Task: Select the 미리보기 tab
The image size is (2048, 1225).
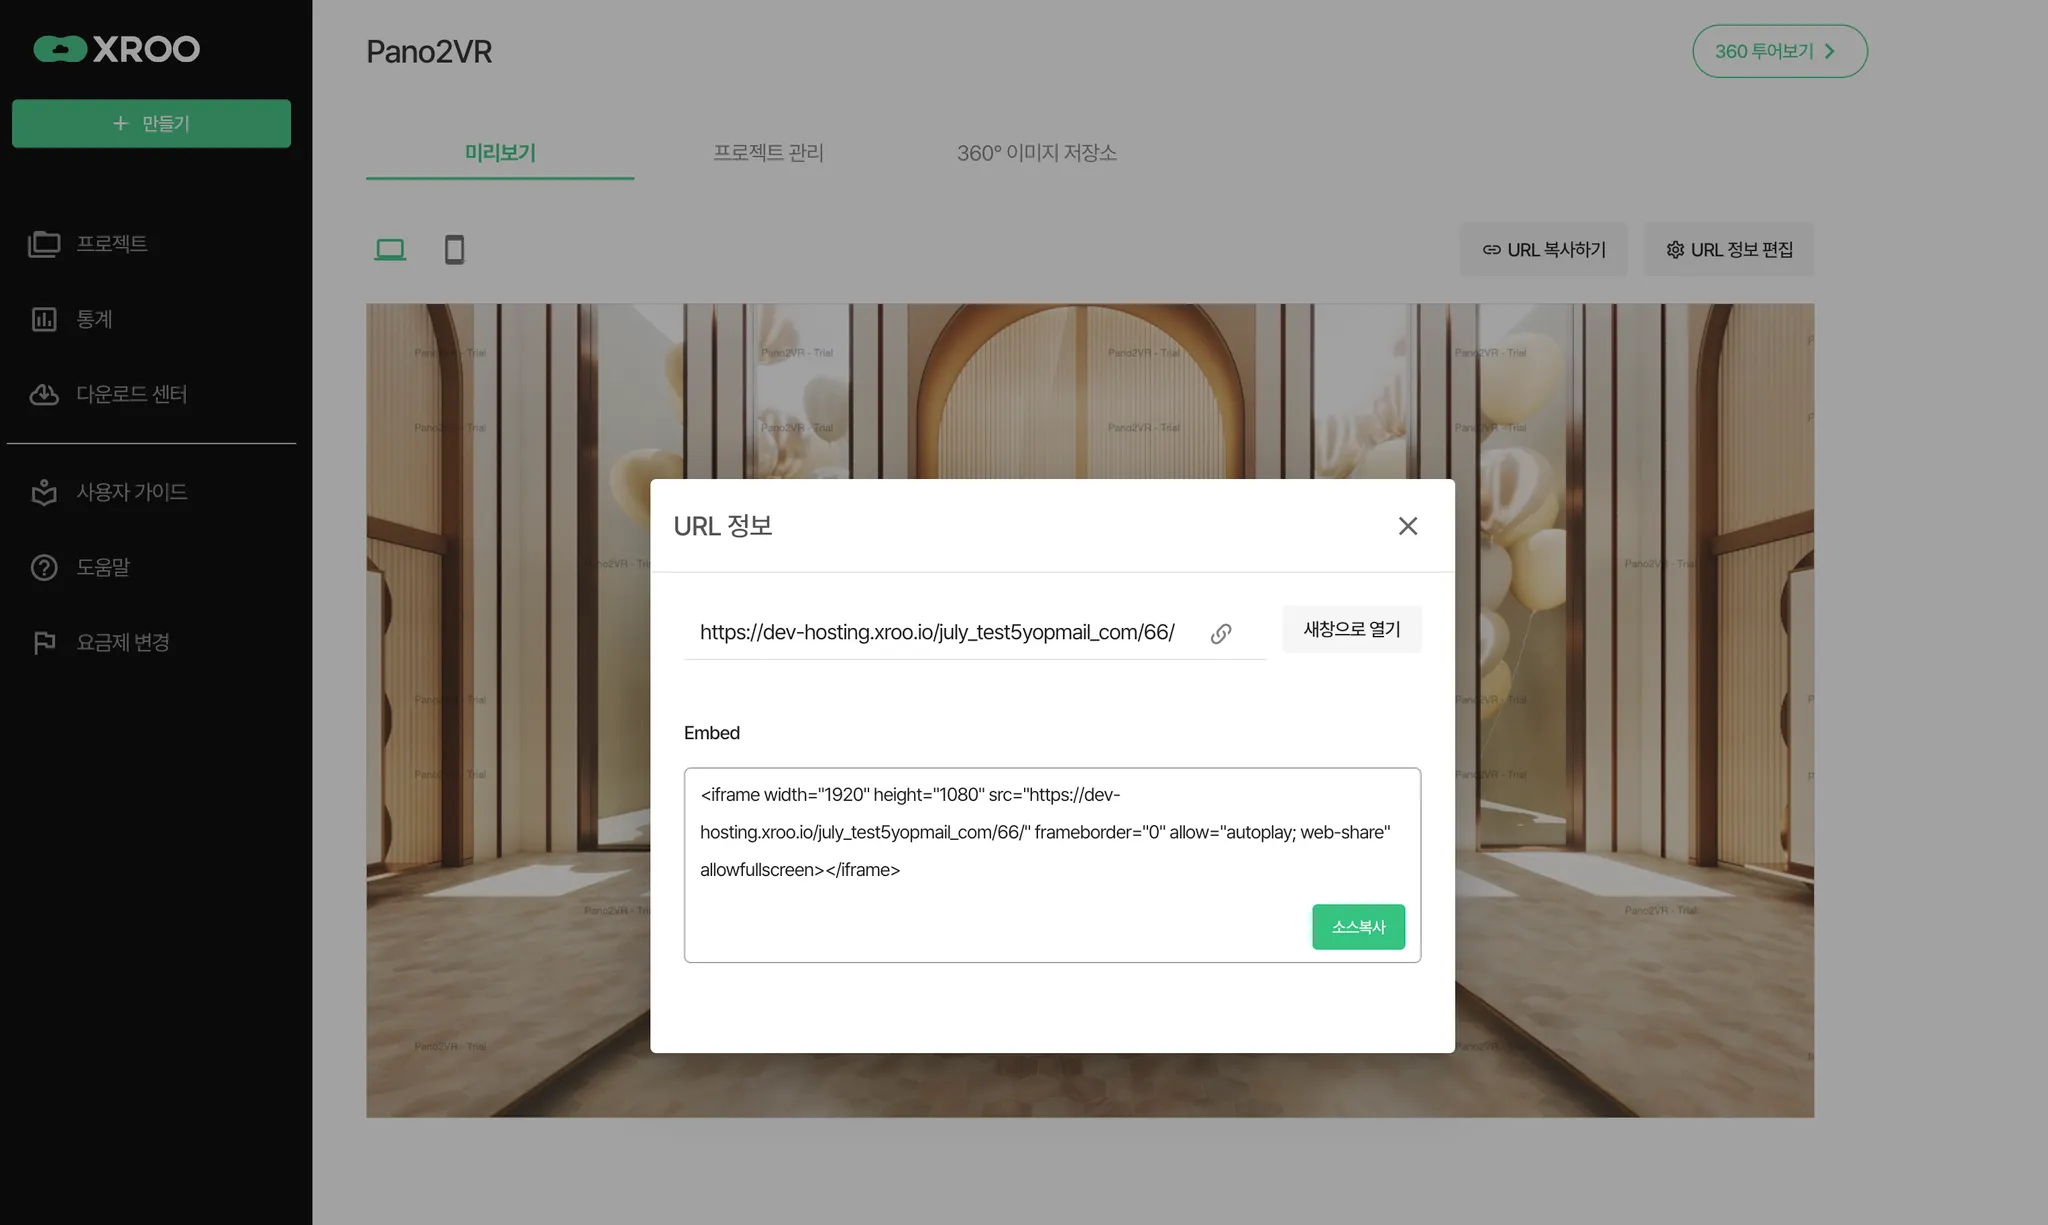Action: point(500,153)
